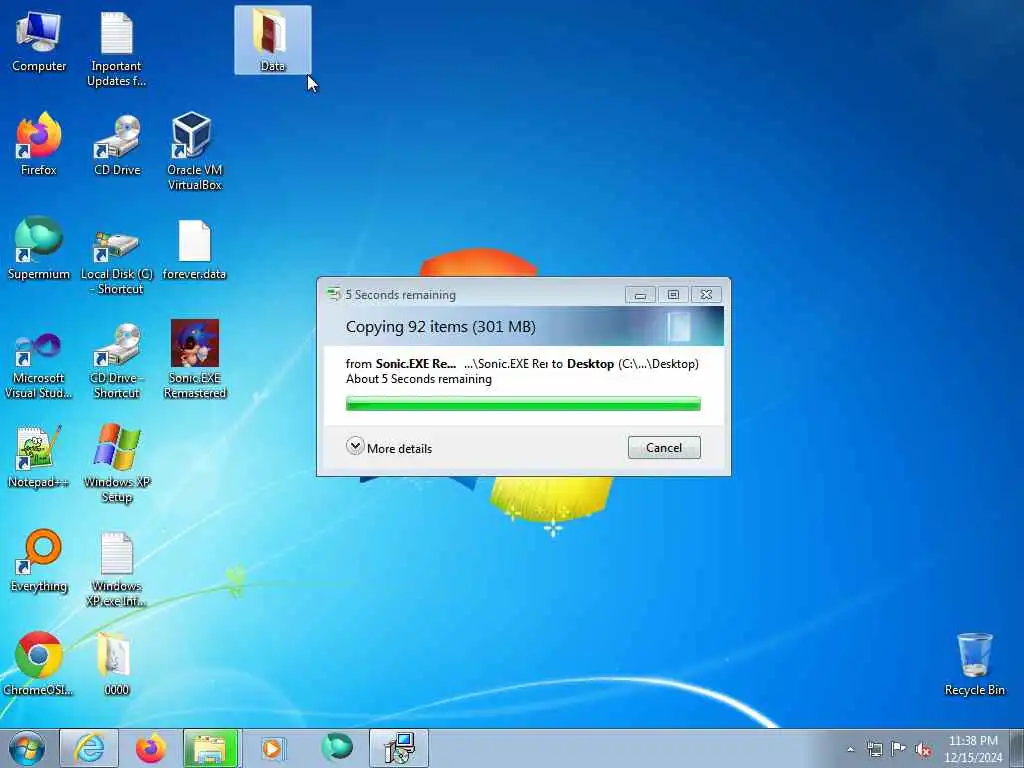The height and width of the screenshot is (768, 1024).
Task: Select the 0000 folder icon
Action: [x=116, y=663]
